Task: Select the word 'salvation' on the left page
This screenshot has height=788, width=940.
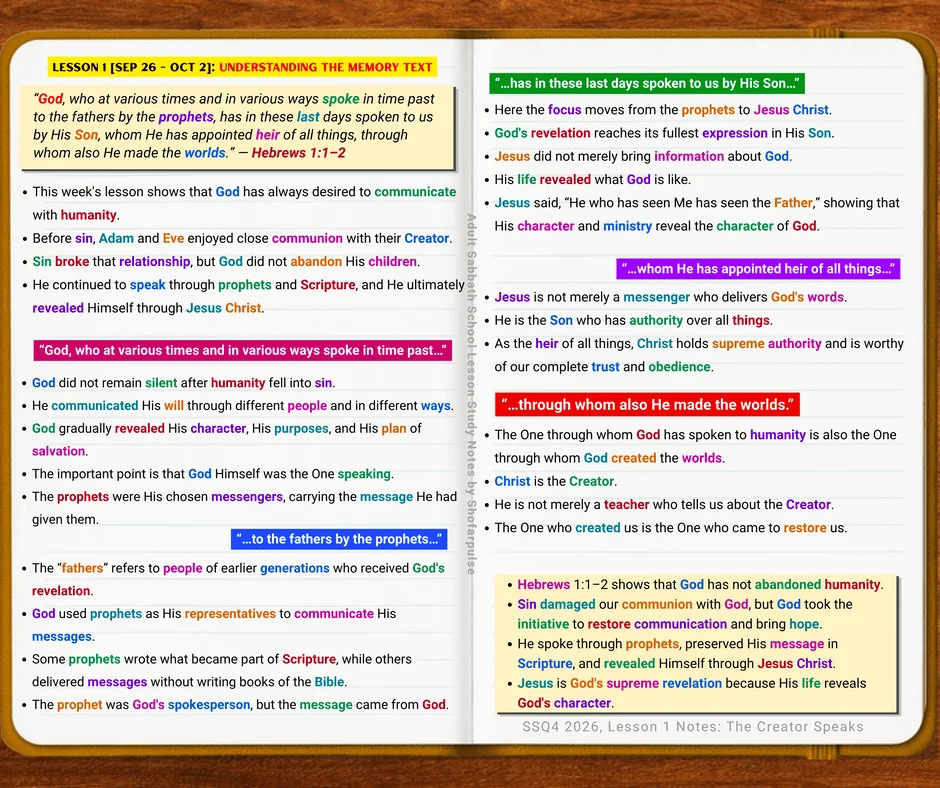Action: (x=59, y=451)
